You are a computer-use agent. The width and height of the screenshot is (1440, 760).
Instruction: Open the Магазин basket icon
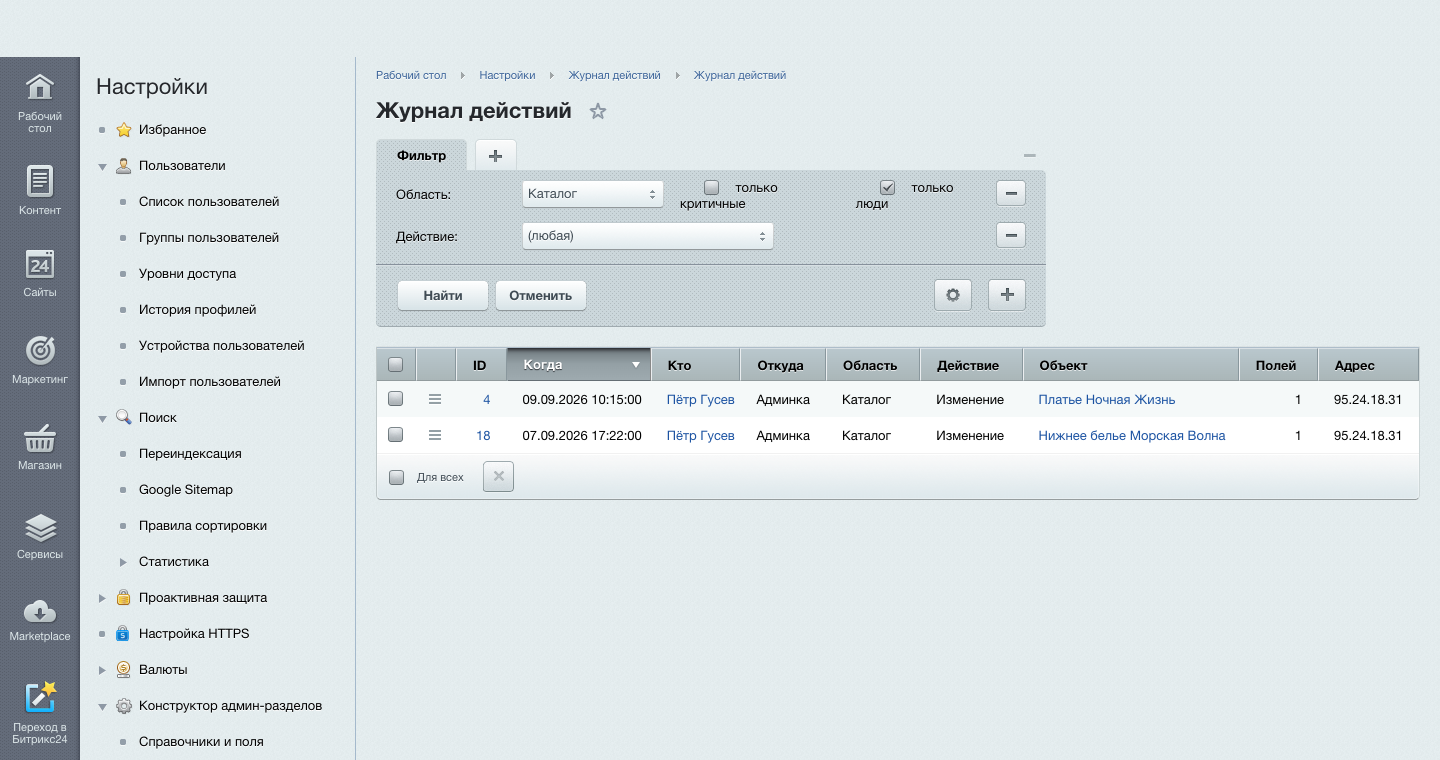tap(40, 437)
